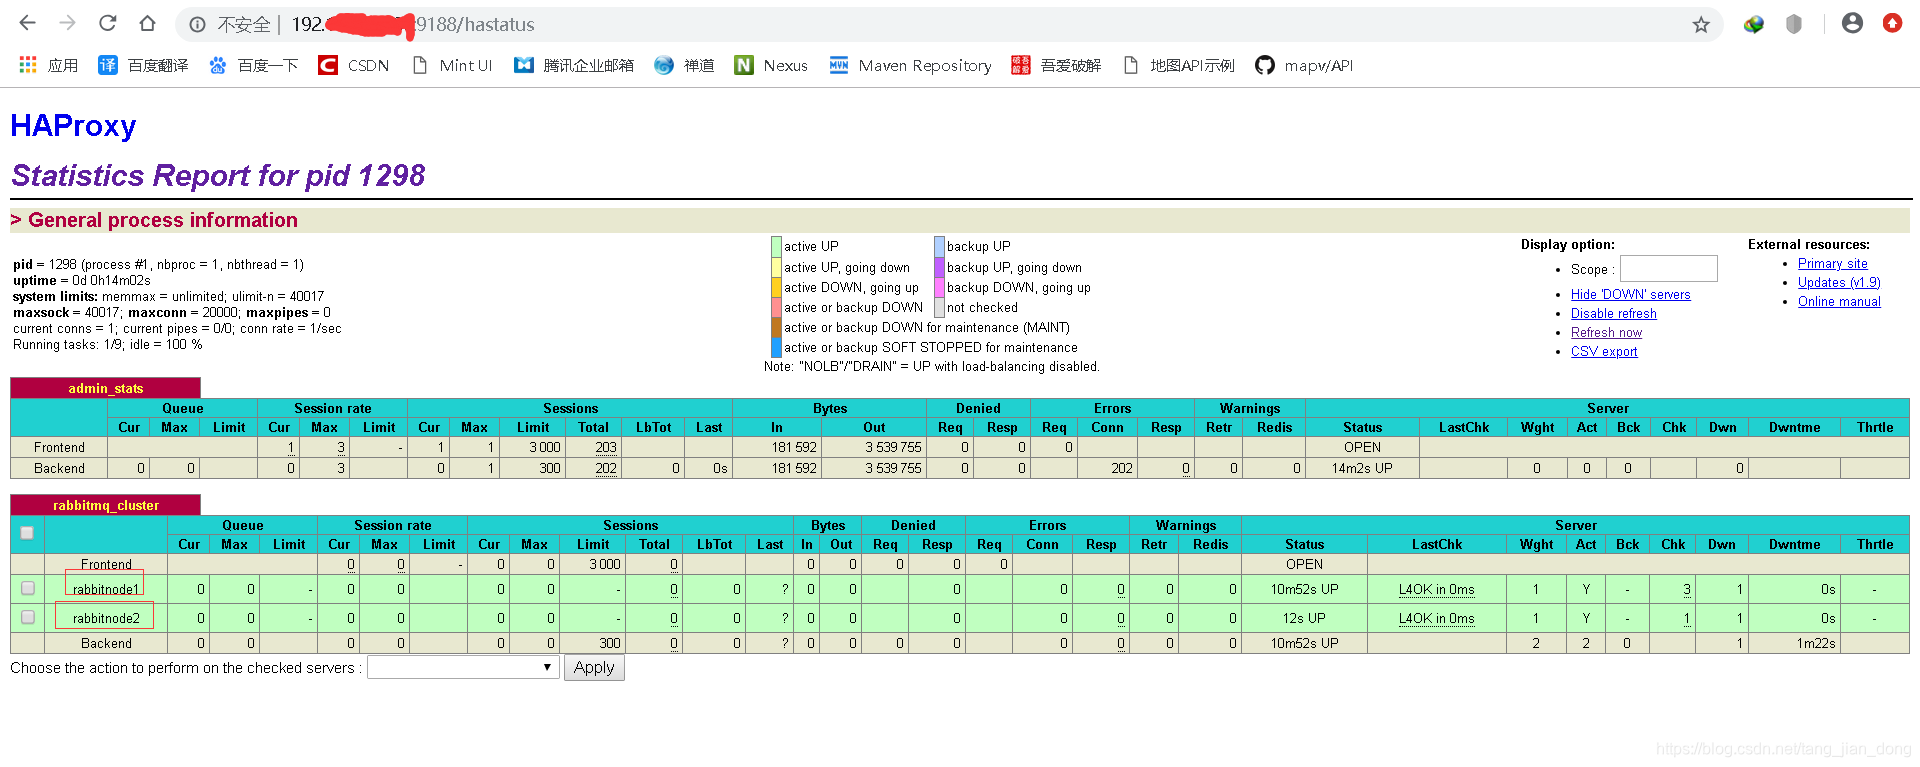This screenshot has height=767, width=1920.
Task: Click the admin_stats Frontend row label
Action: pos(59,447)
